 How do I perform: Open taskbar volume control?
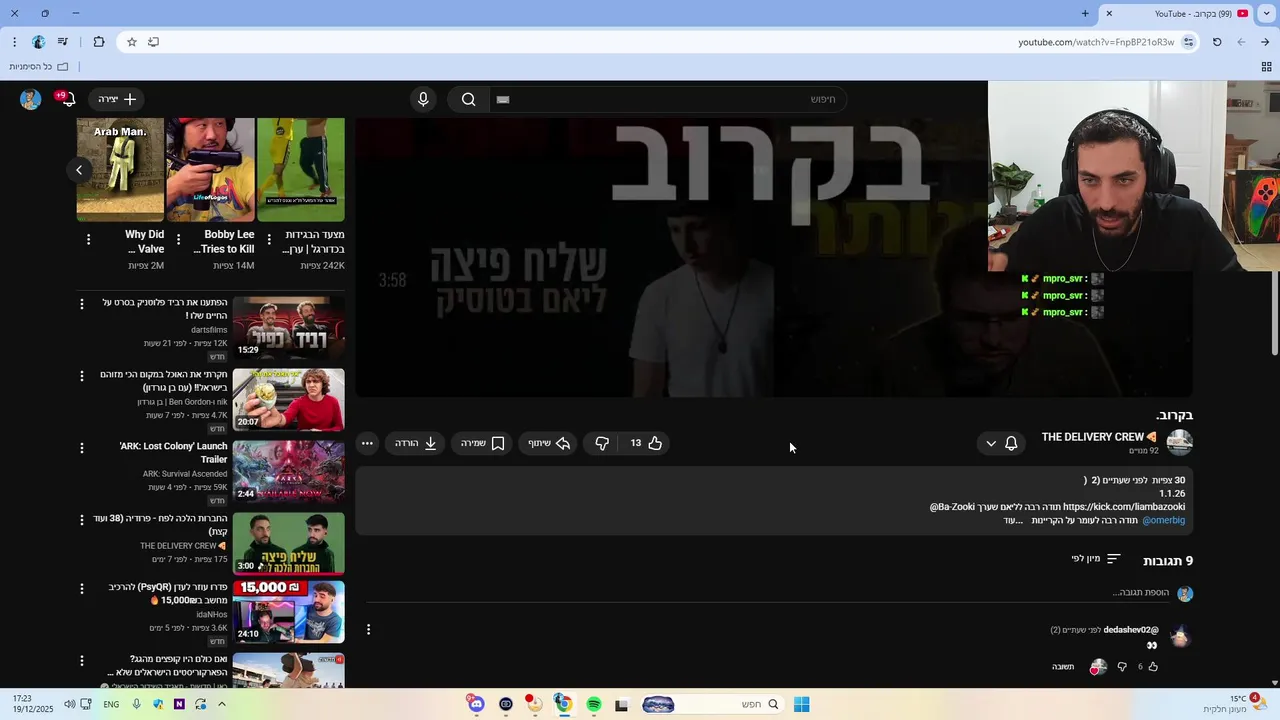coord(69,705)
